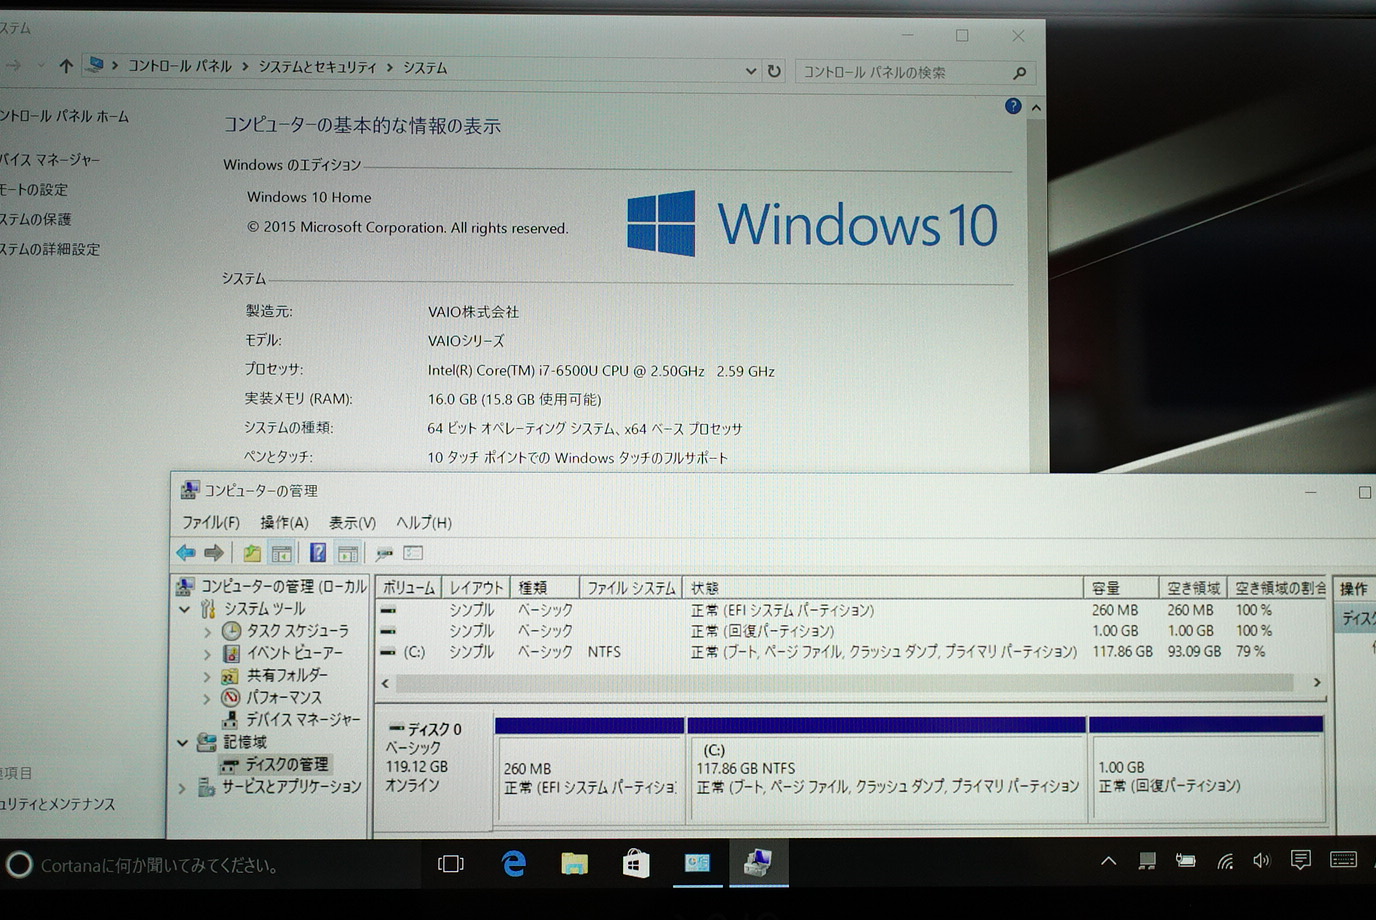Click the disk connect toolbar icon
This screenshot has height=920, width=1376.
pyautogui.click(x=384, y=553)
